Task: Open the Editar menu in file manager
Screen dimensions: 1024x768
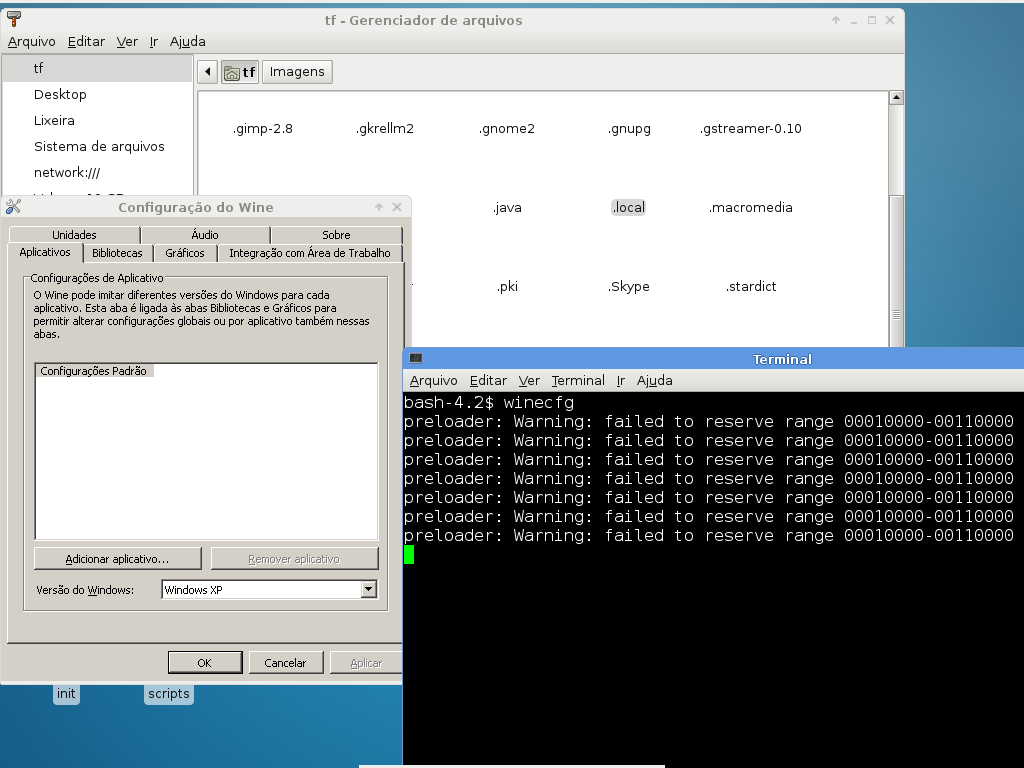Action: click(x=86, y=42)
